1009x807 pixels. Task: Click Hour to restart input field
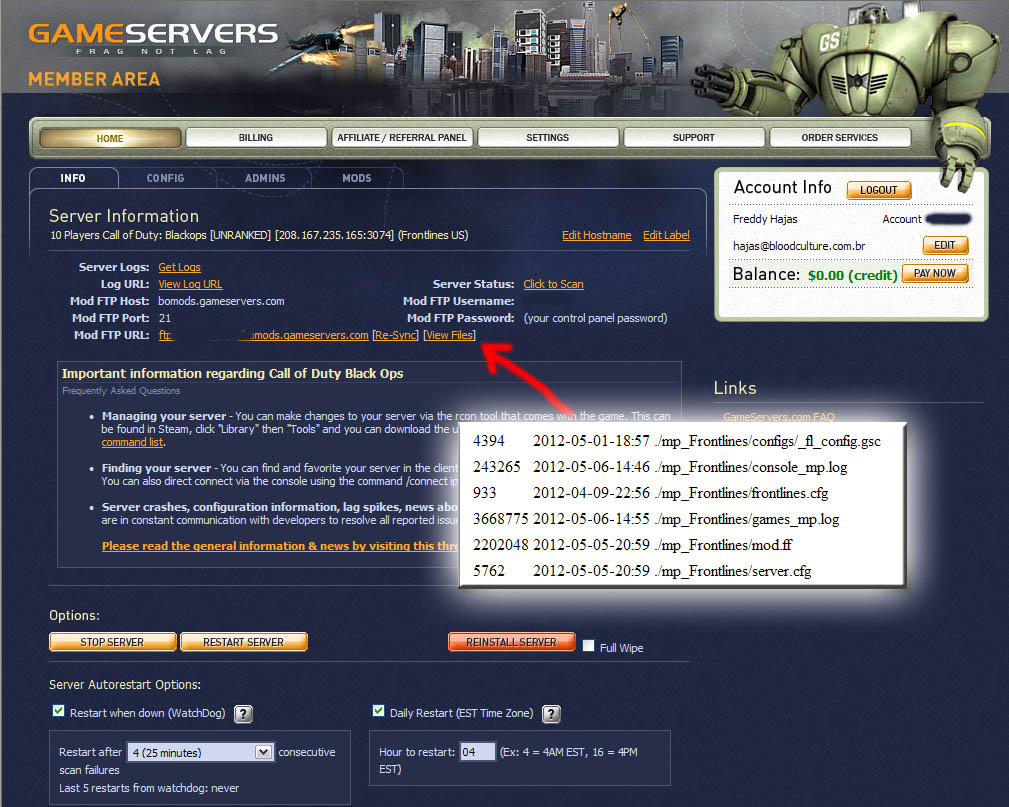click(x=478, y=752)
